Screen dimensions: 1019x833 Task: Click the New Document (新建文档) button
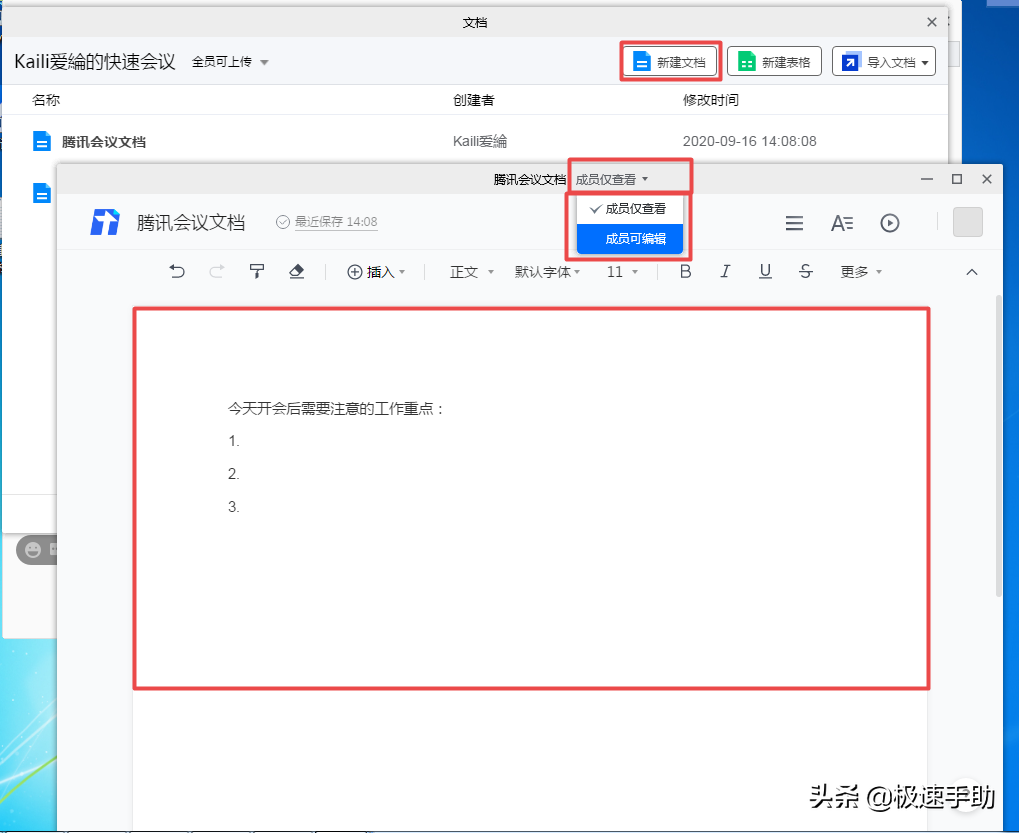click(x=670, y=62)
